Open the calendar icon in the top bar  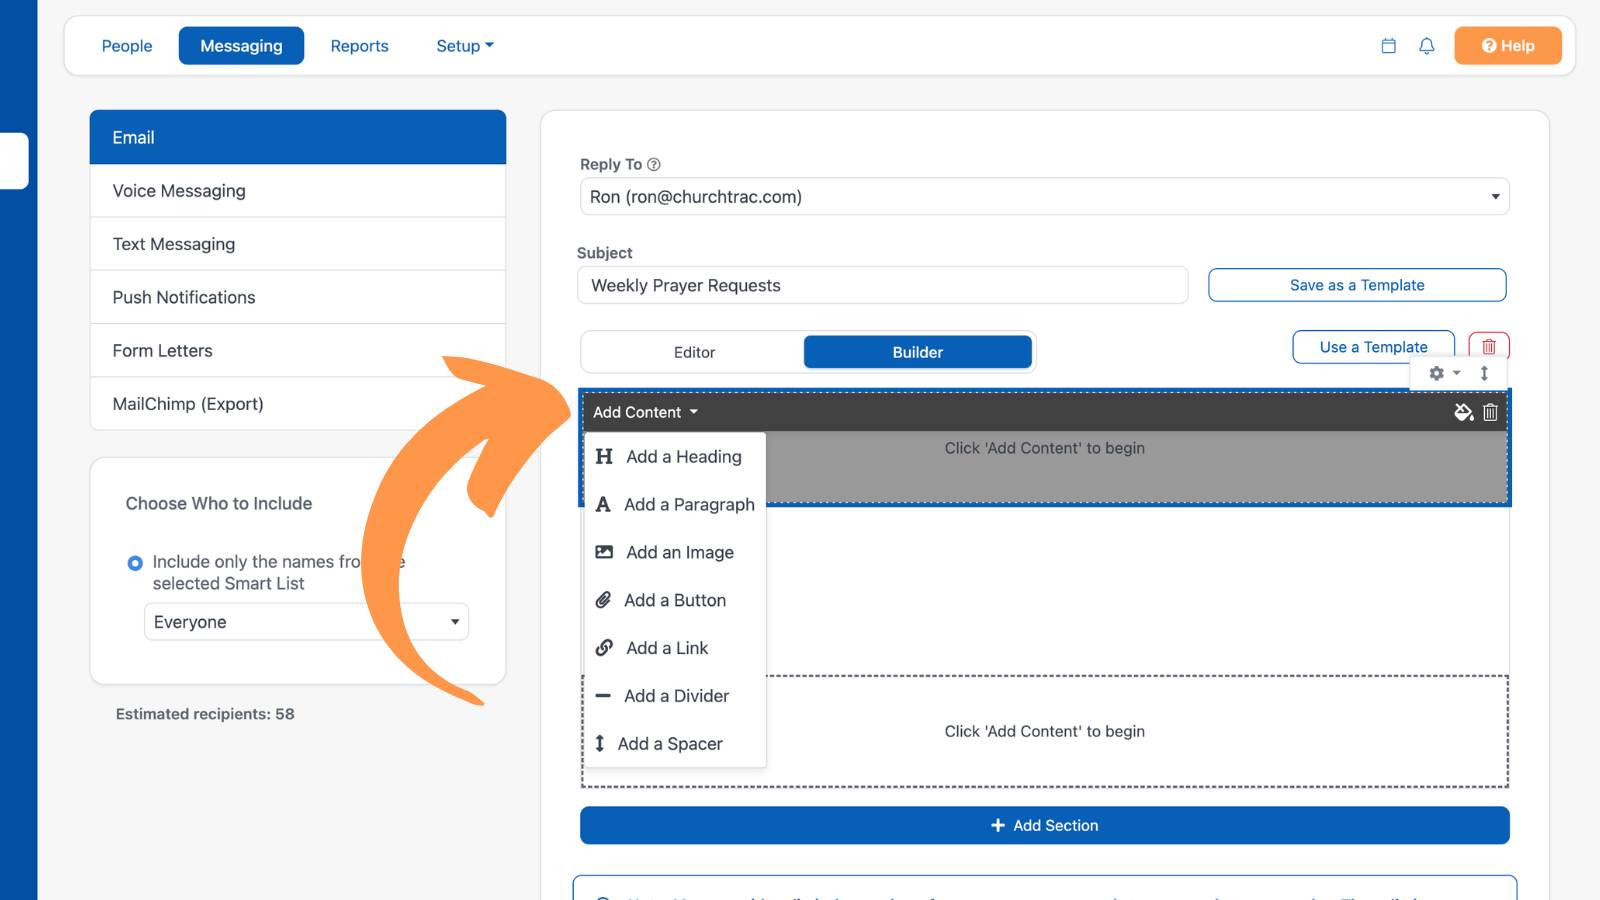pos(1388,46)
